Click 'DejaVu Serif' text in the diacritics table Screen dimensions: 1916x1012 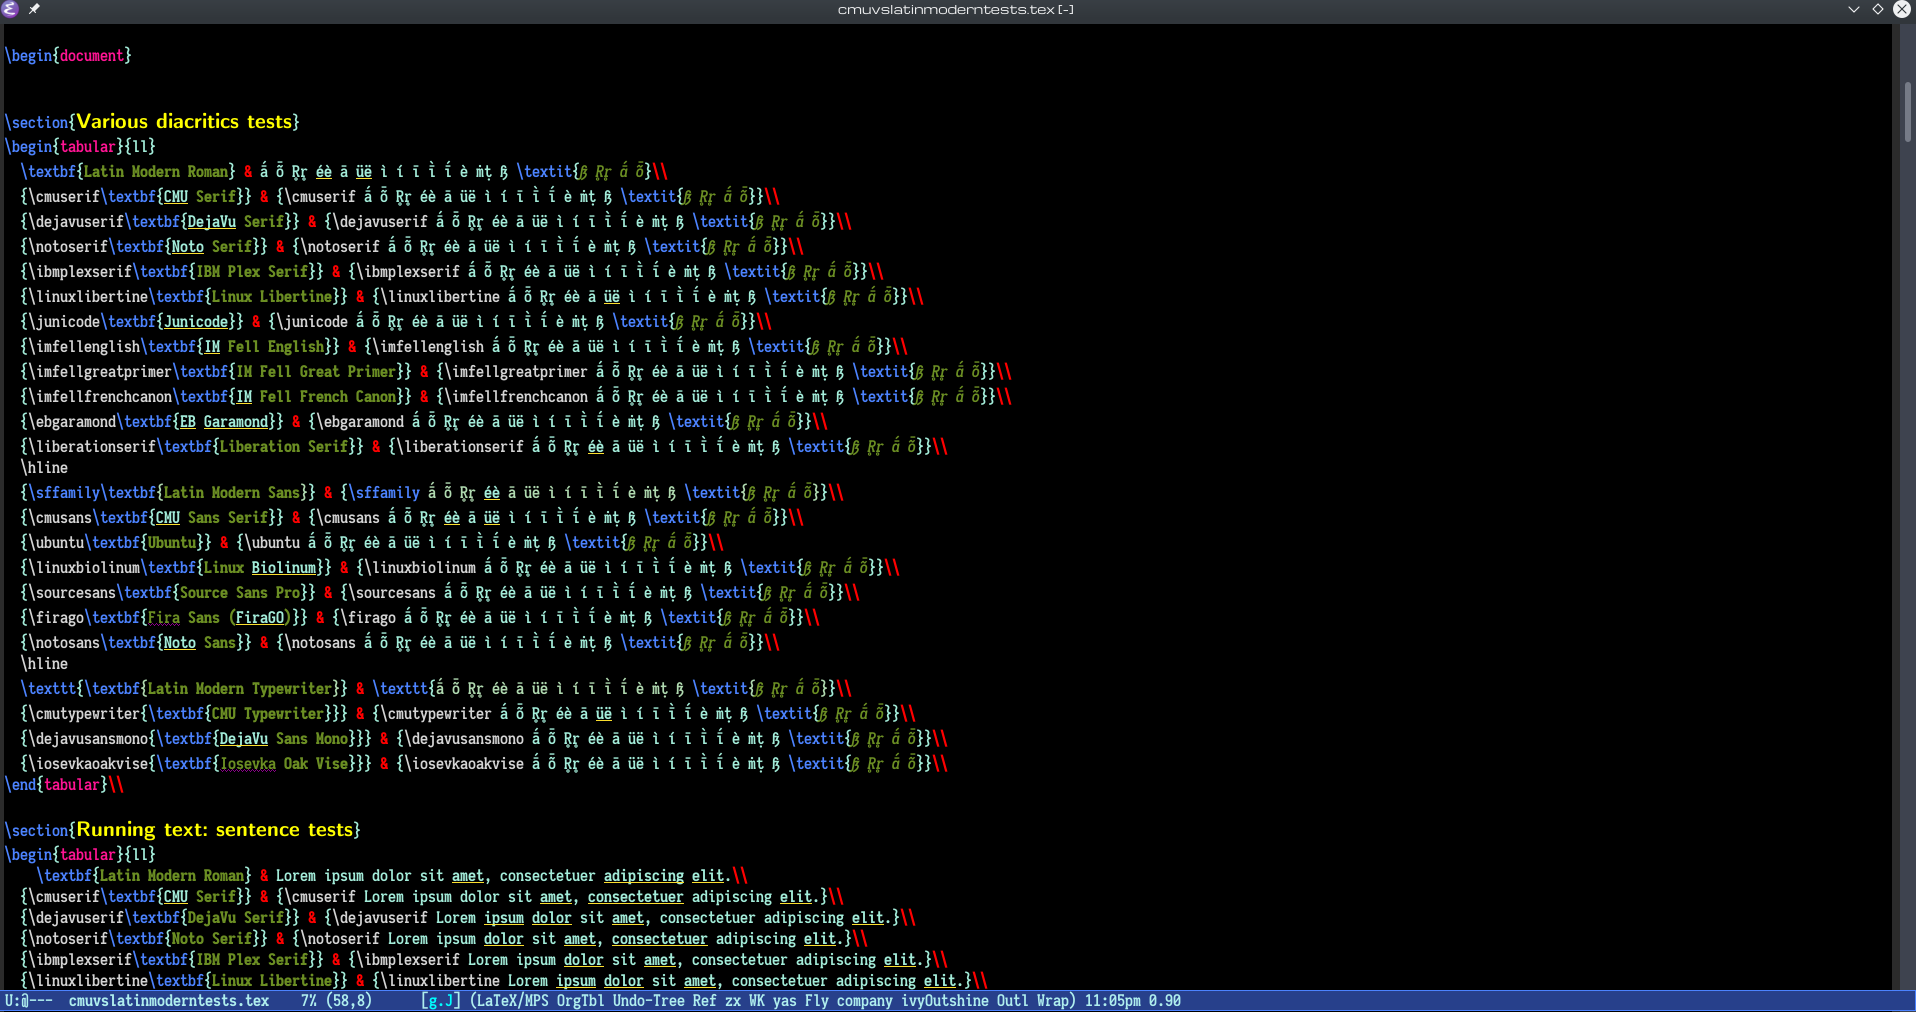(236, 222)
